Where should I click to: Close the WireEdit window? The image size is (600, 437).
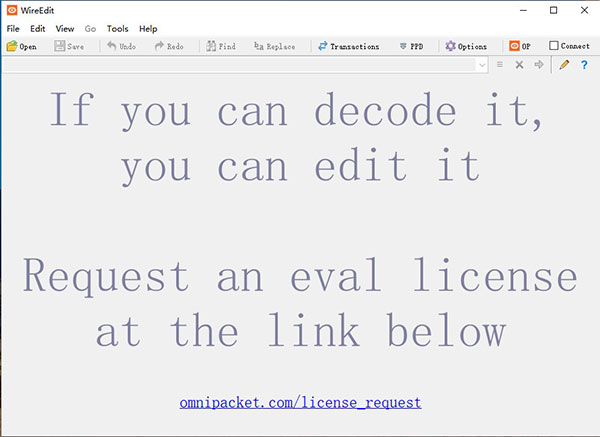pos(584,10)
